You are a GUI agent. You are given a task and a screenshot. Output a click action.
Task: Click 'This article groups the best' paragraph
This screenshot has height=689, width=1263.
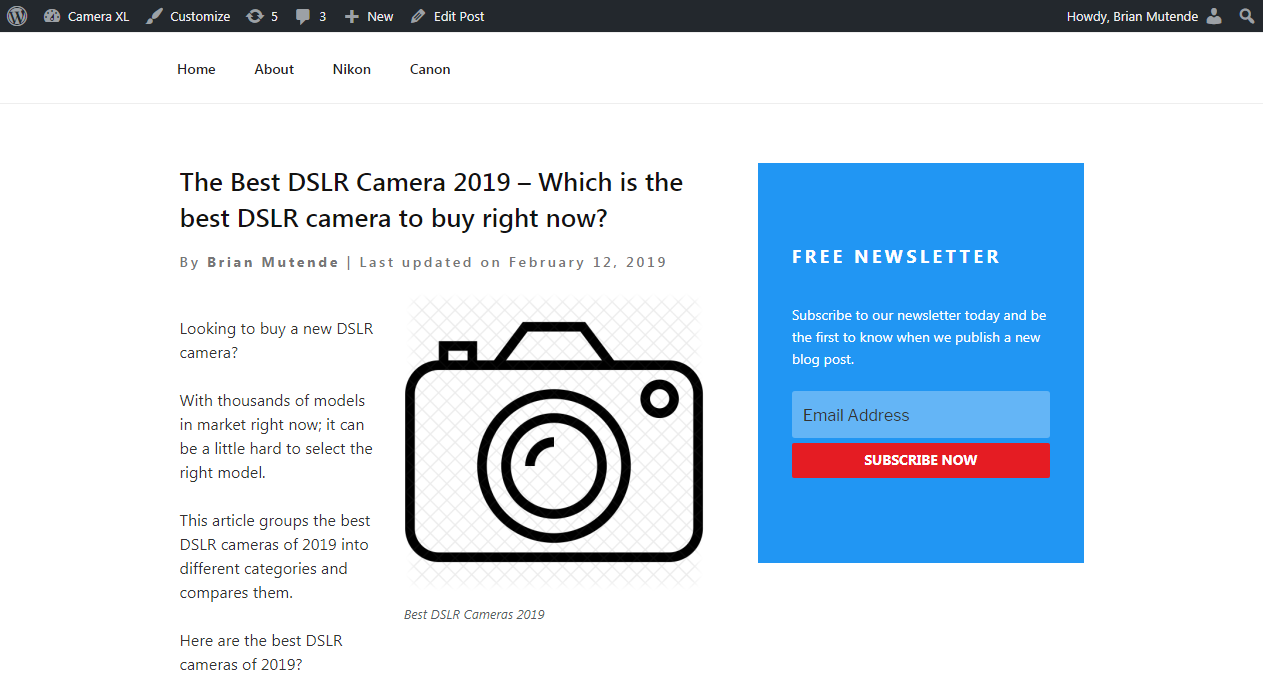[x=275, y=556]
